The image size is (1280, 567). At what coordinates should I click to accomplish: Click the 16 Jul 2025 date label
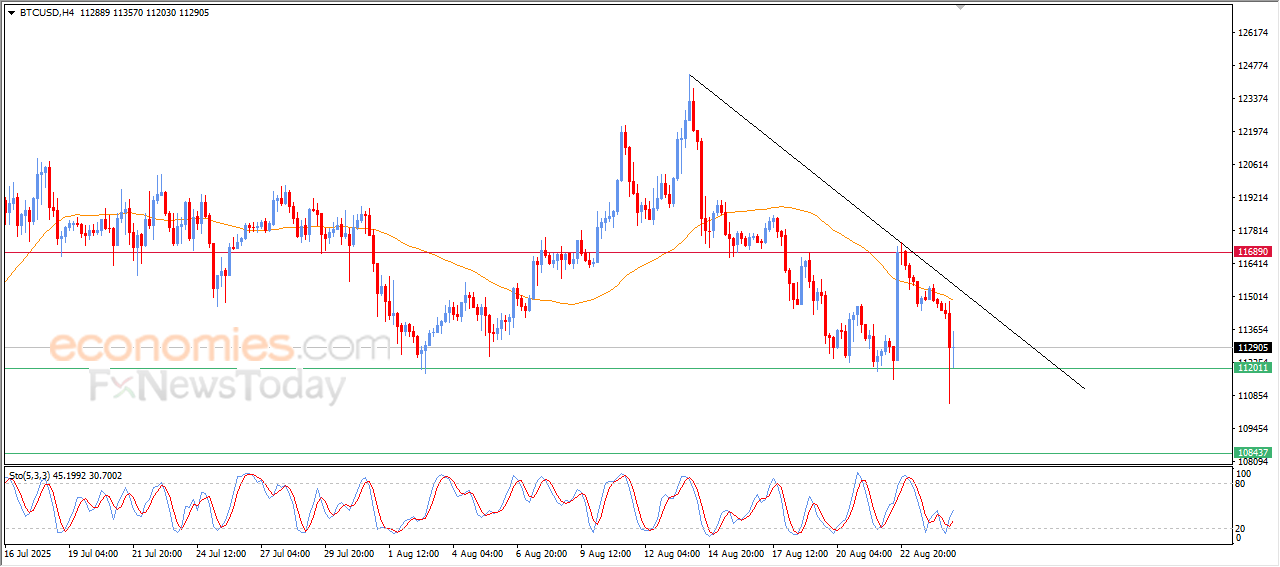click(27, 552)
